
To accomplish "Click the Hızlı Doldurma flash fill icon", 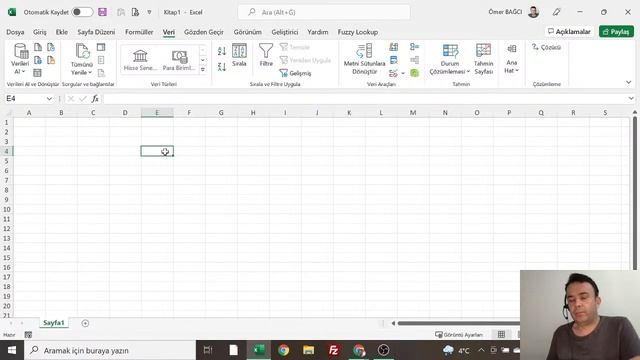I will pos(393,47).
